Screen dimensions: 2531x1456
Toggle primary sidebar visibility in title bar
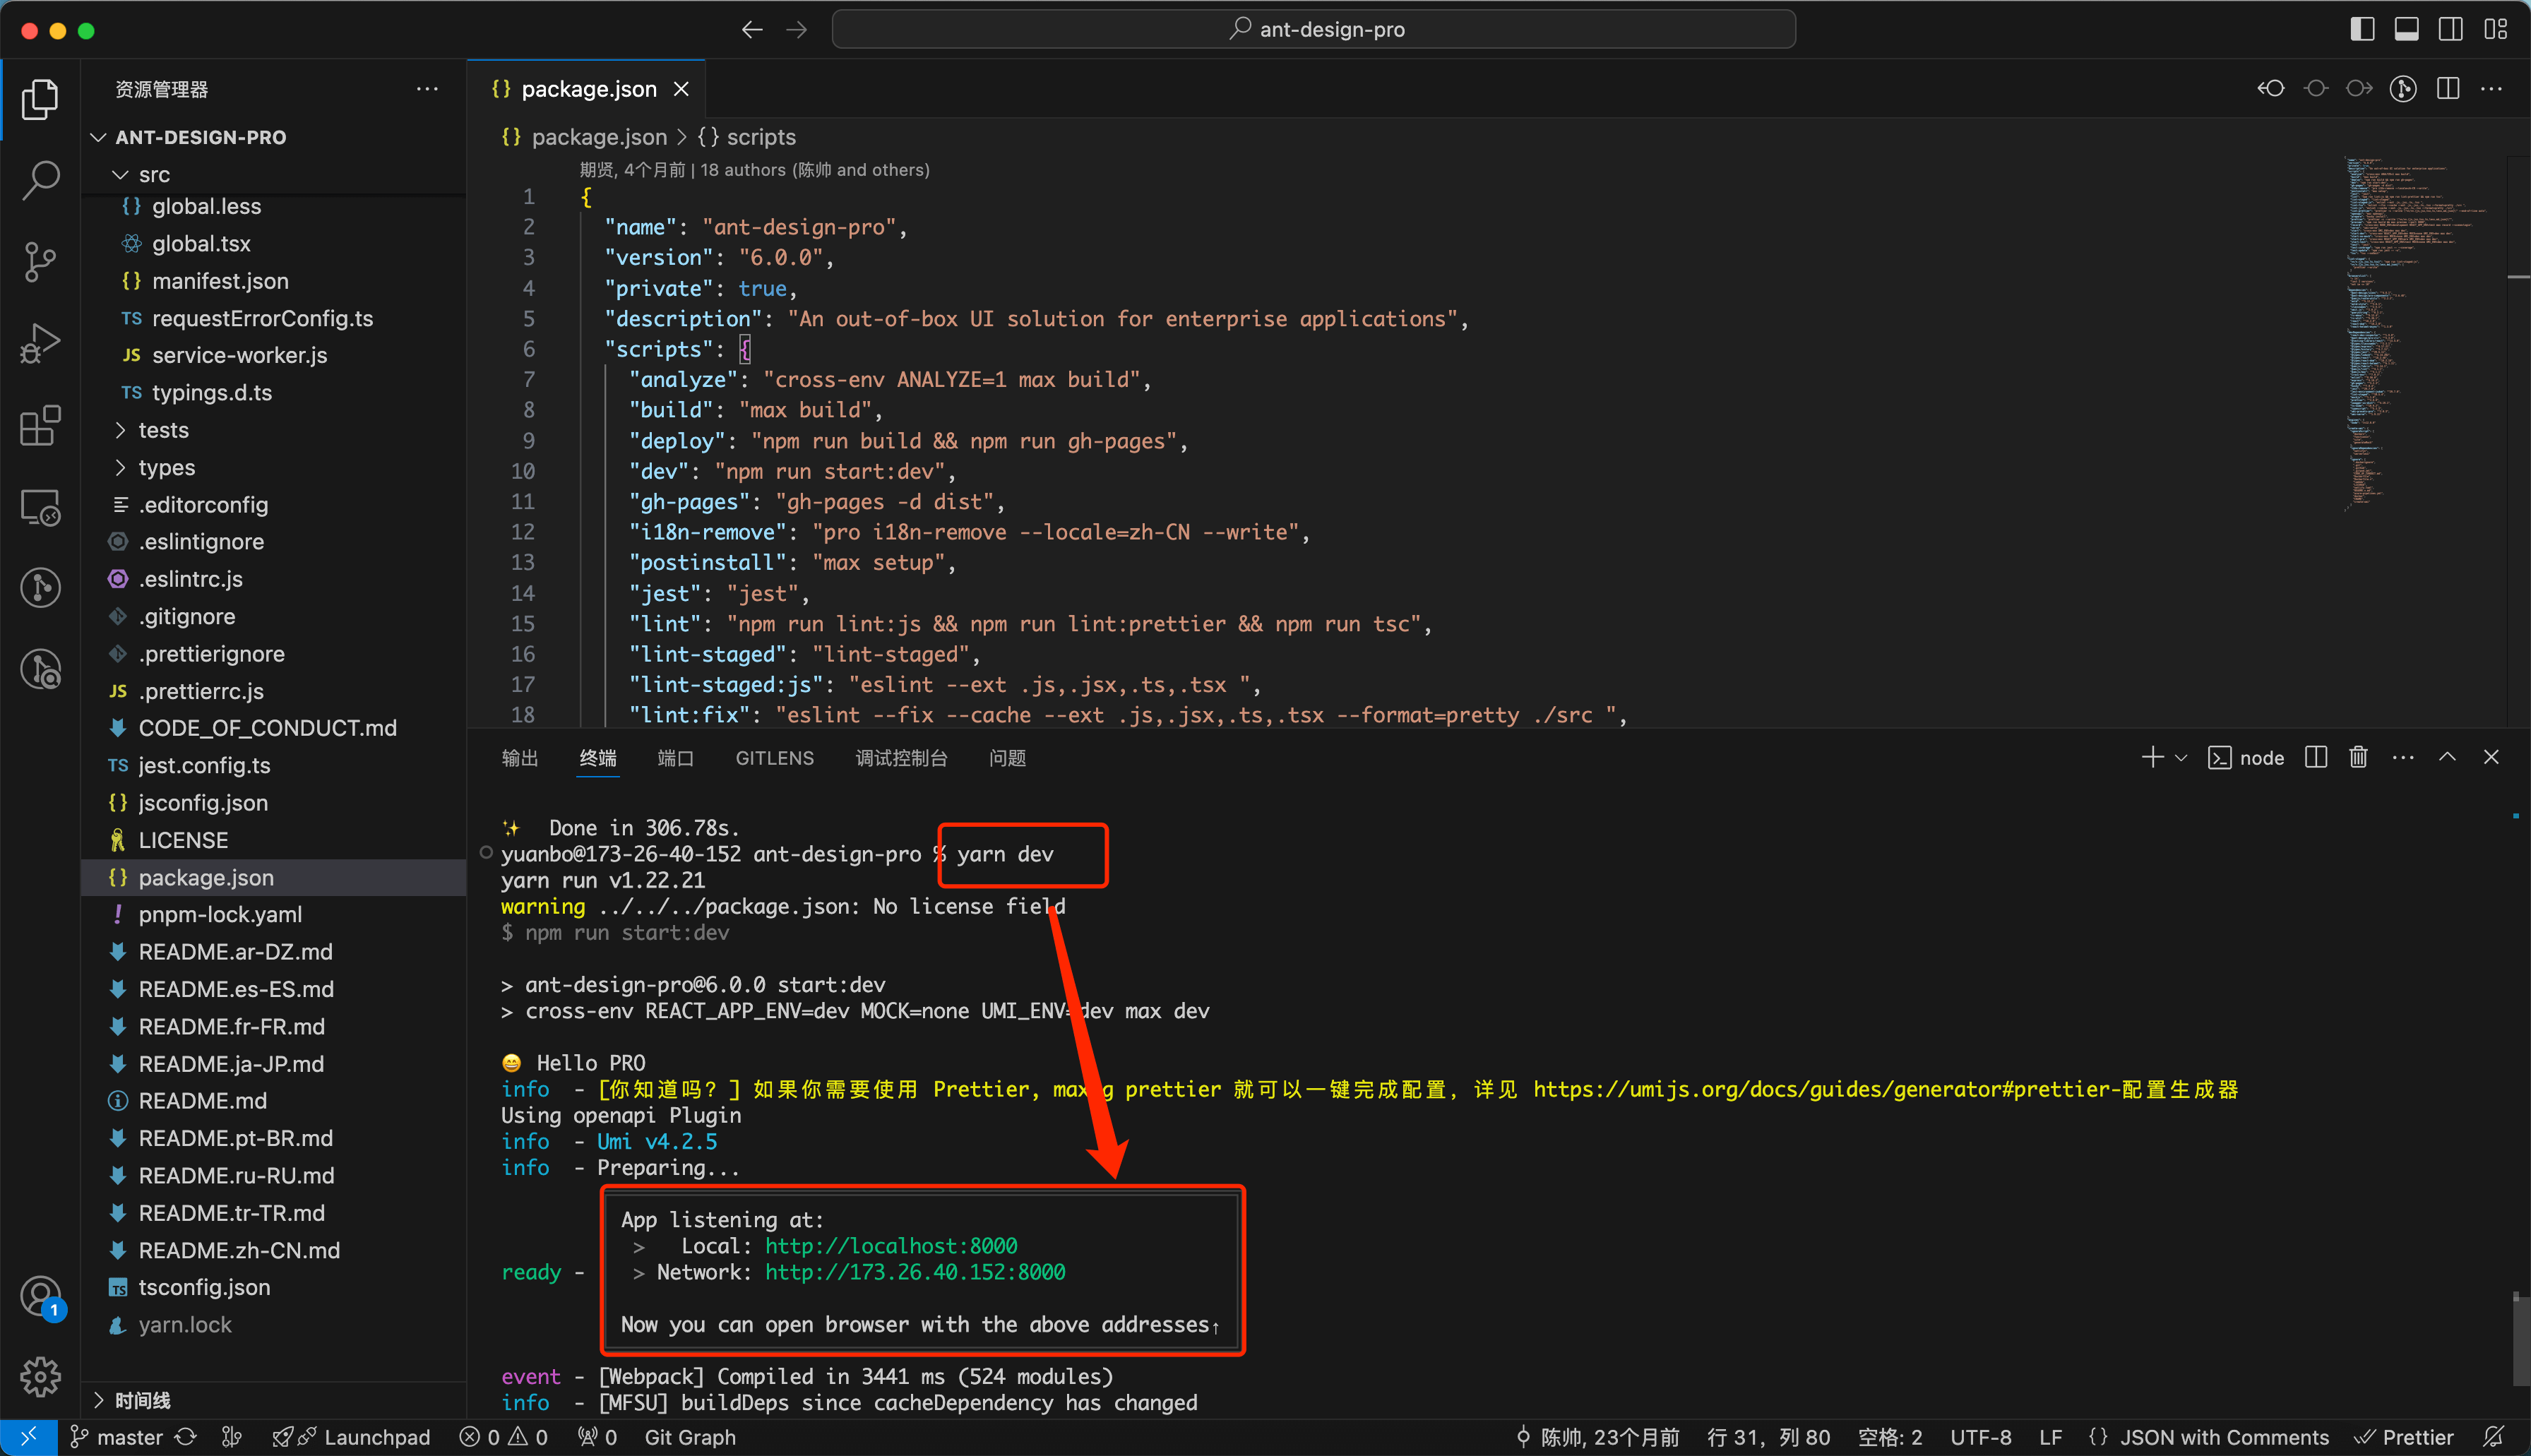tap(2362, 29)
